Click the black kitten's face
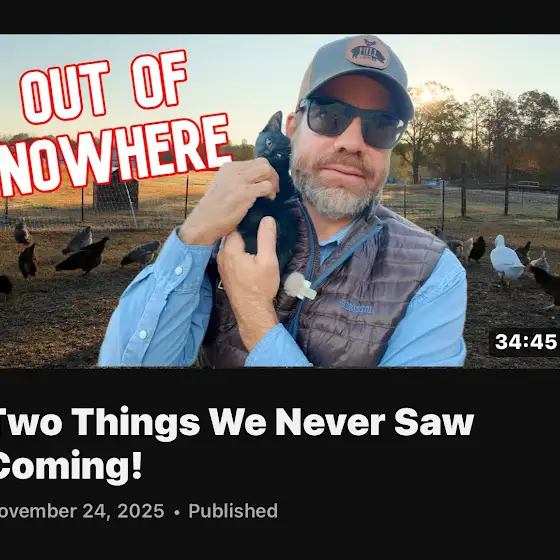This screenshot has width=560, height=560. [272, 142]
